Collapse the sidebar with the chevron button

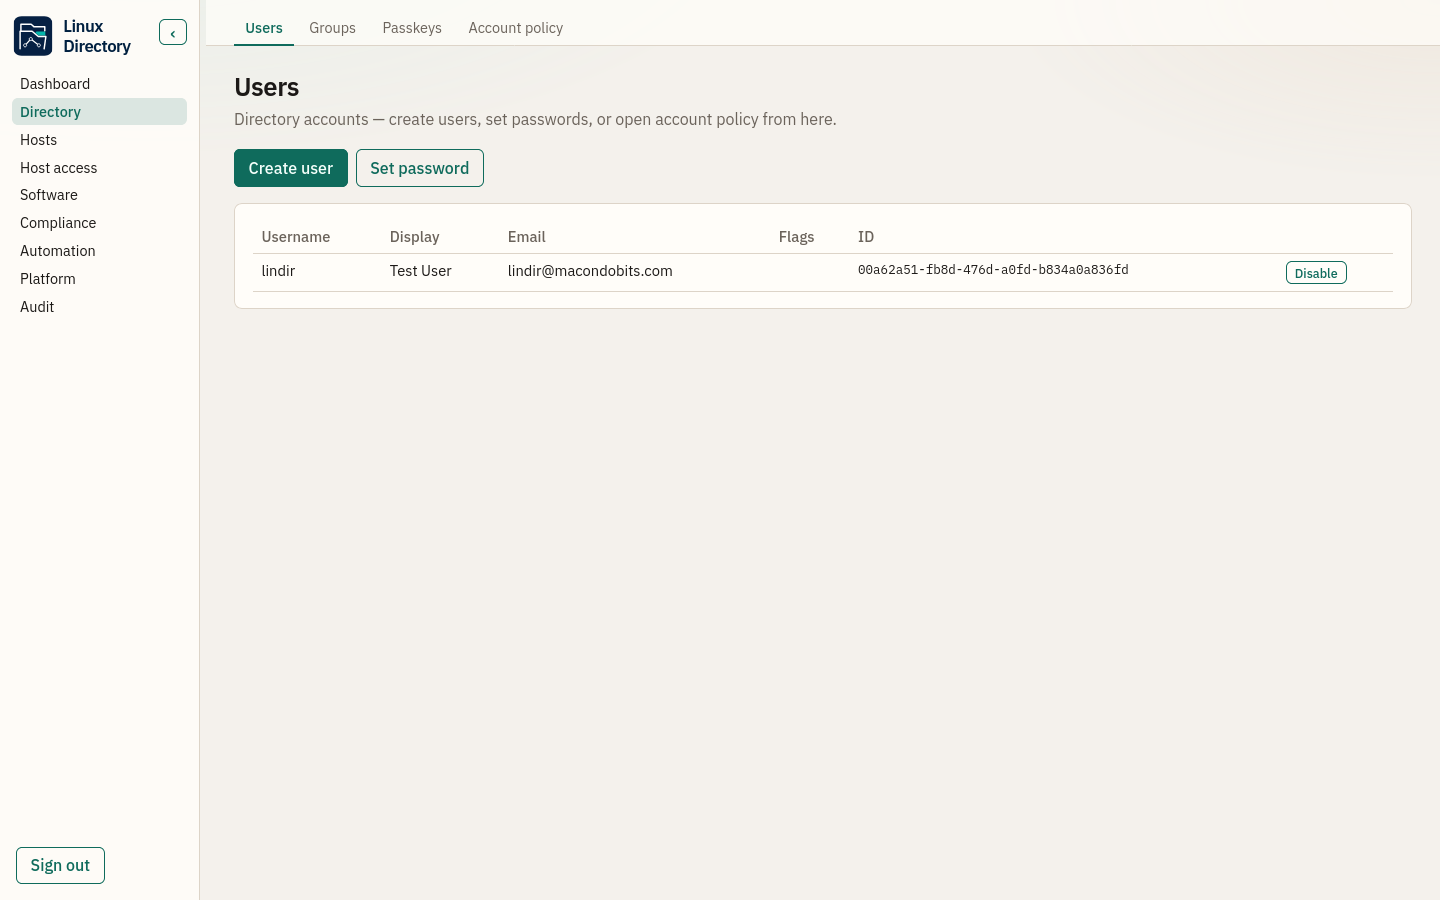coord(173,33)
